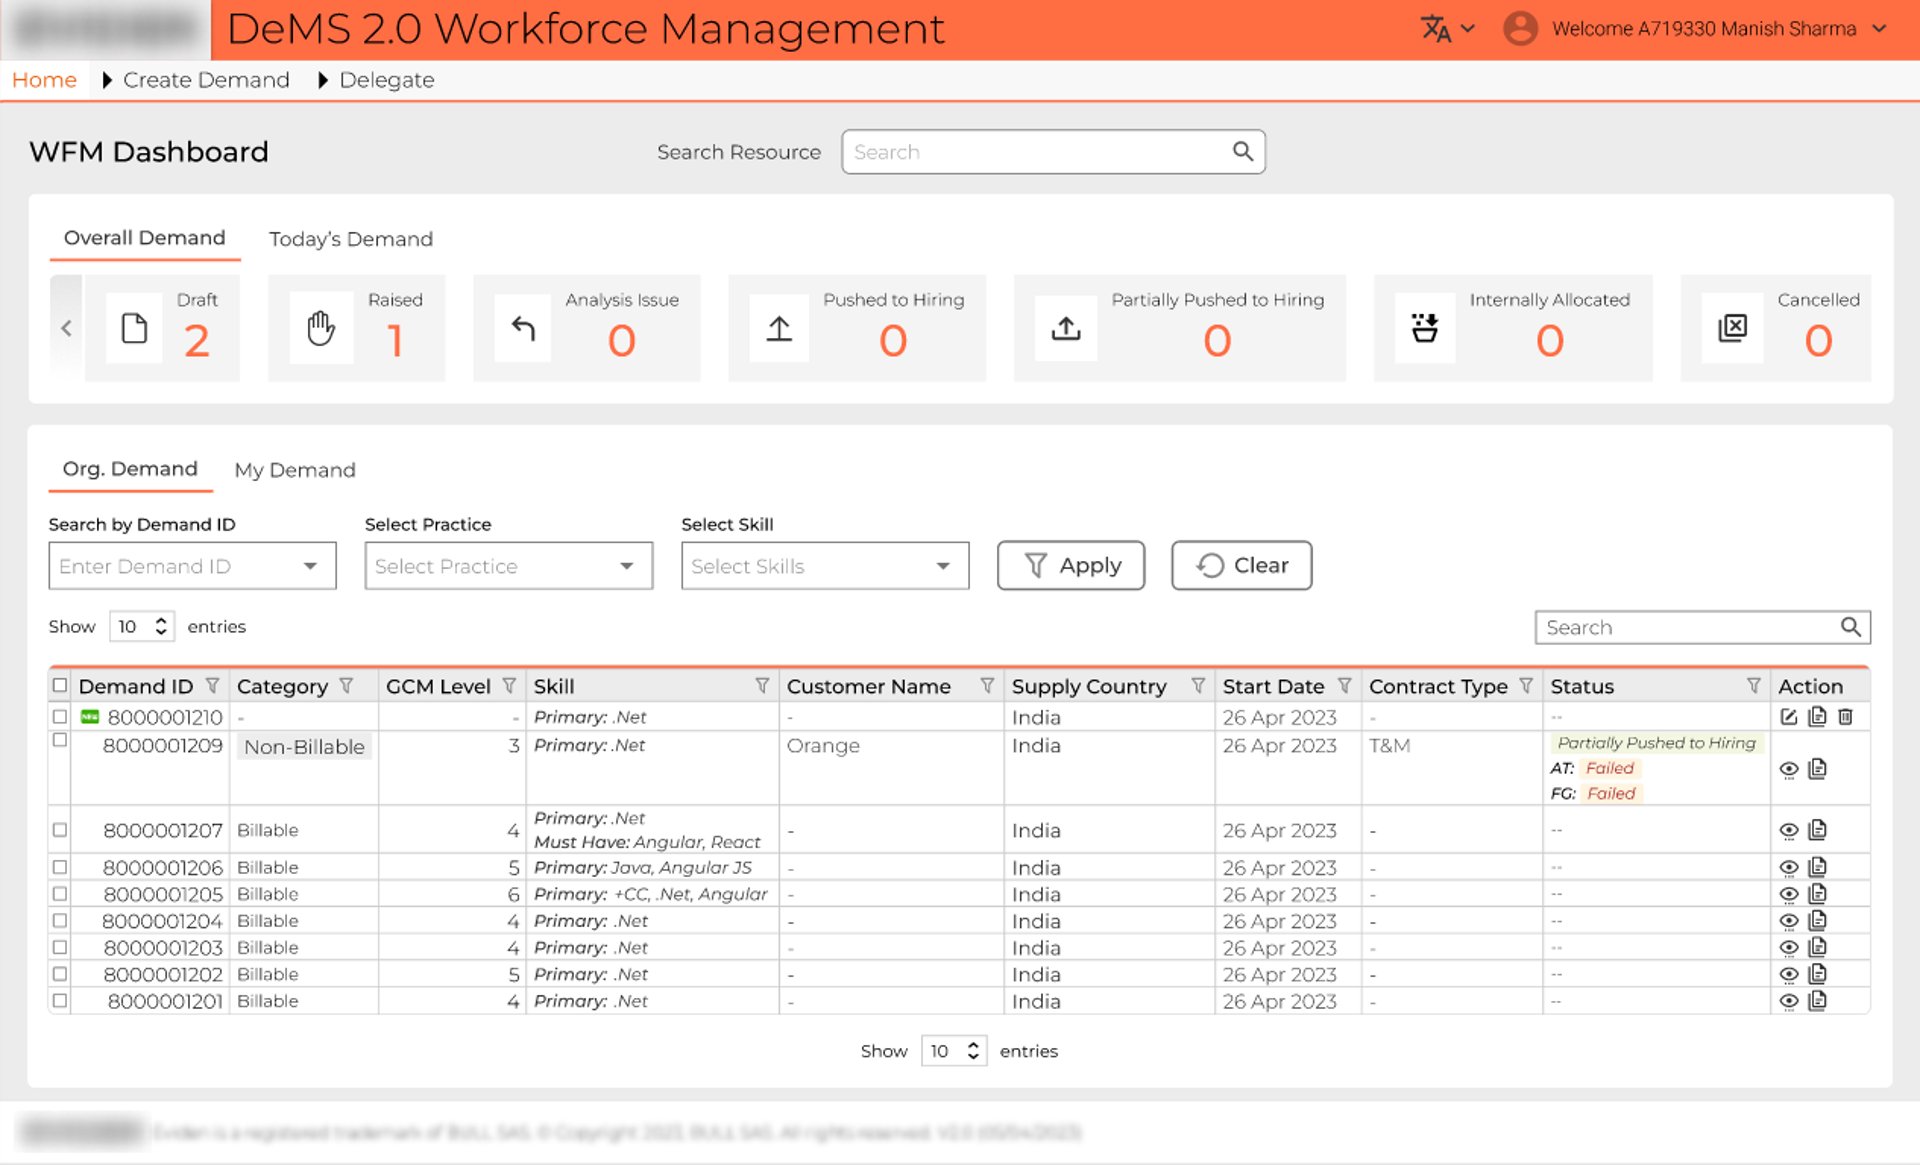This screenshot has width=1920, height=1165.
Task: Open the Raised hand card icon
Action: click(321, 328)
